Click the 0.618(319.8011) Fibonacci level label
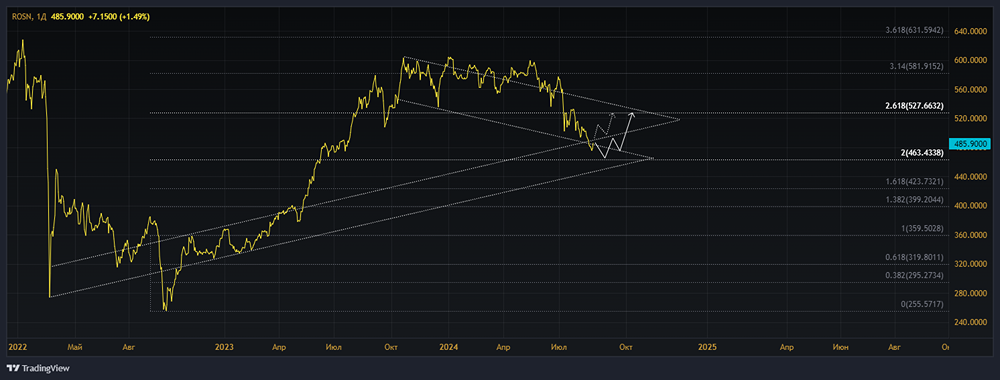 [x=915, y=257]
